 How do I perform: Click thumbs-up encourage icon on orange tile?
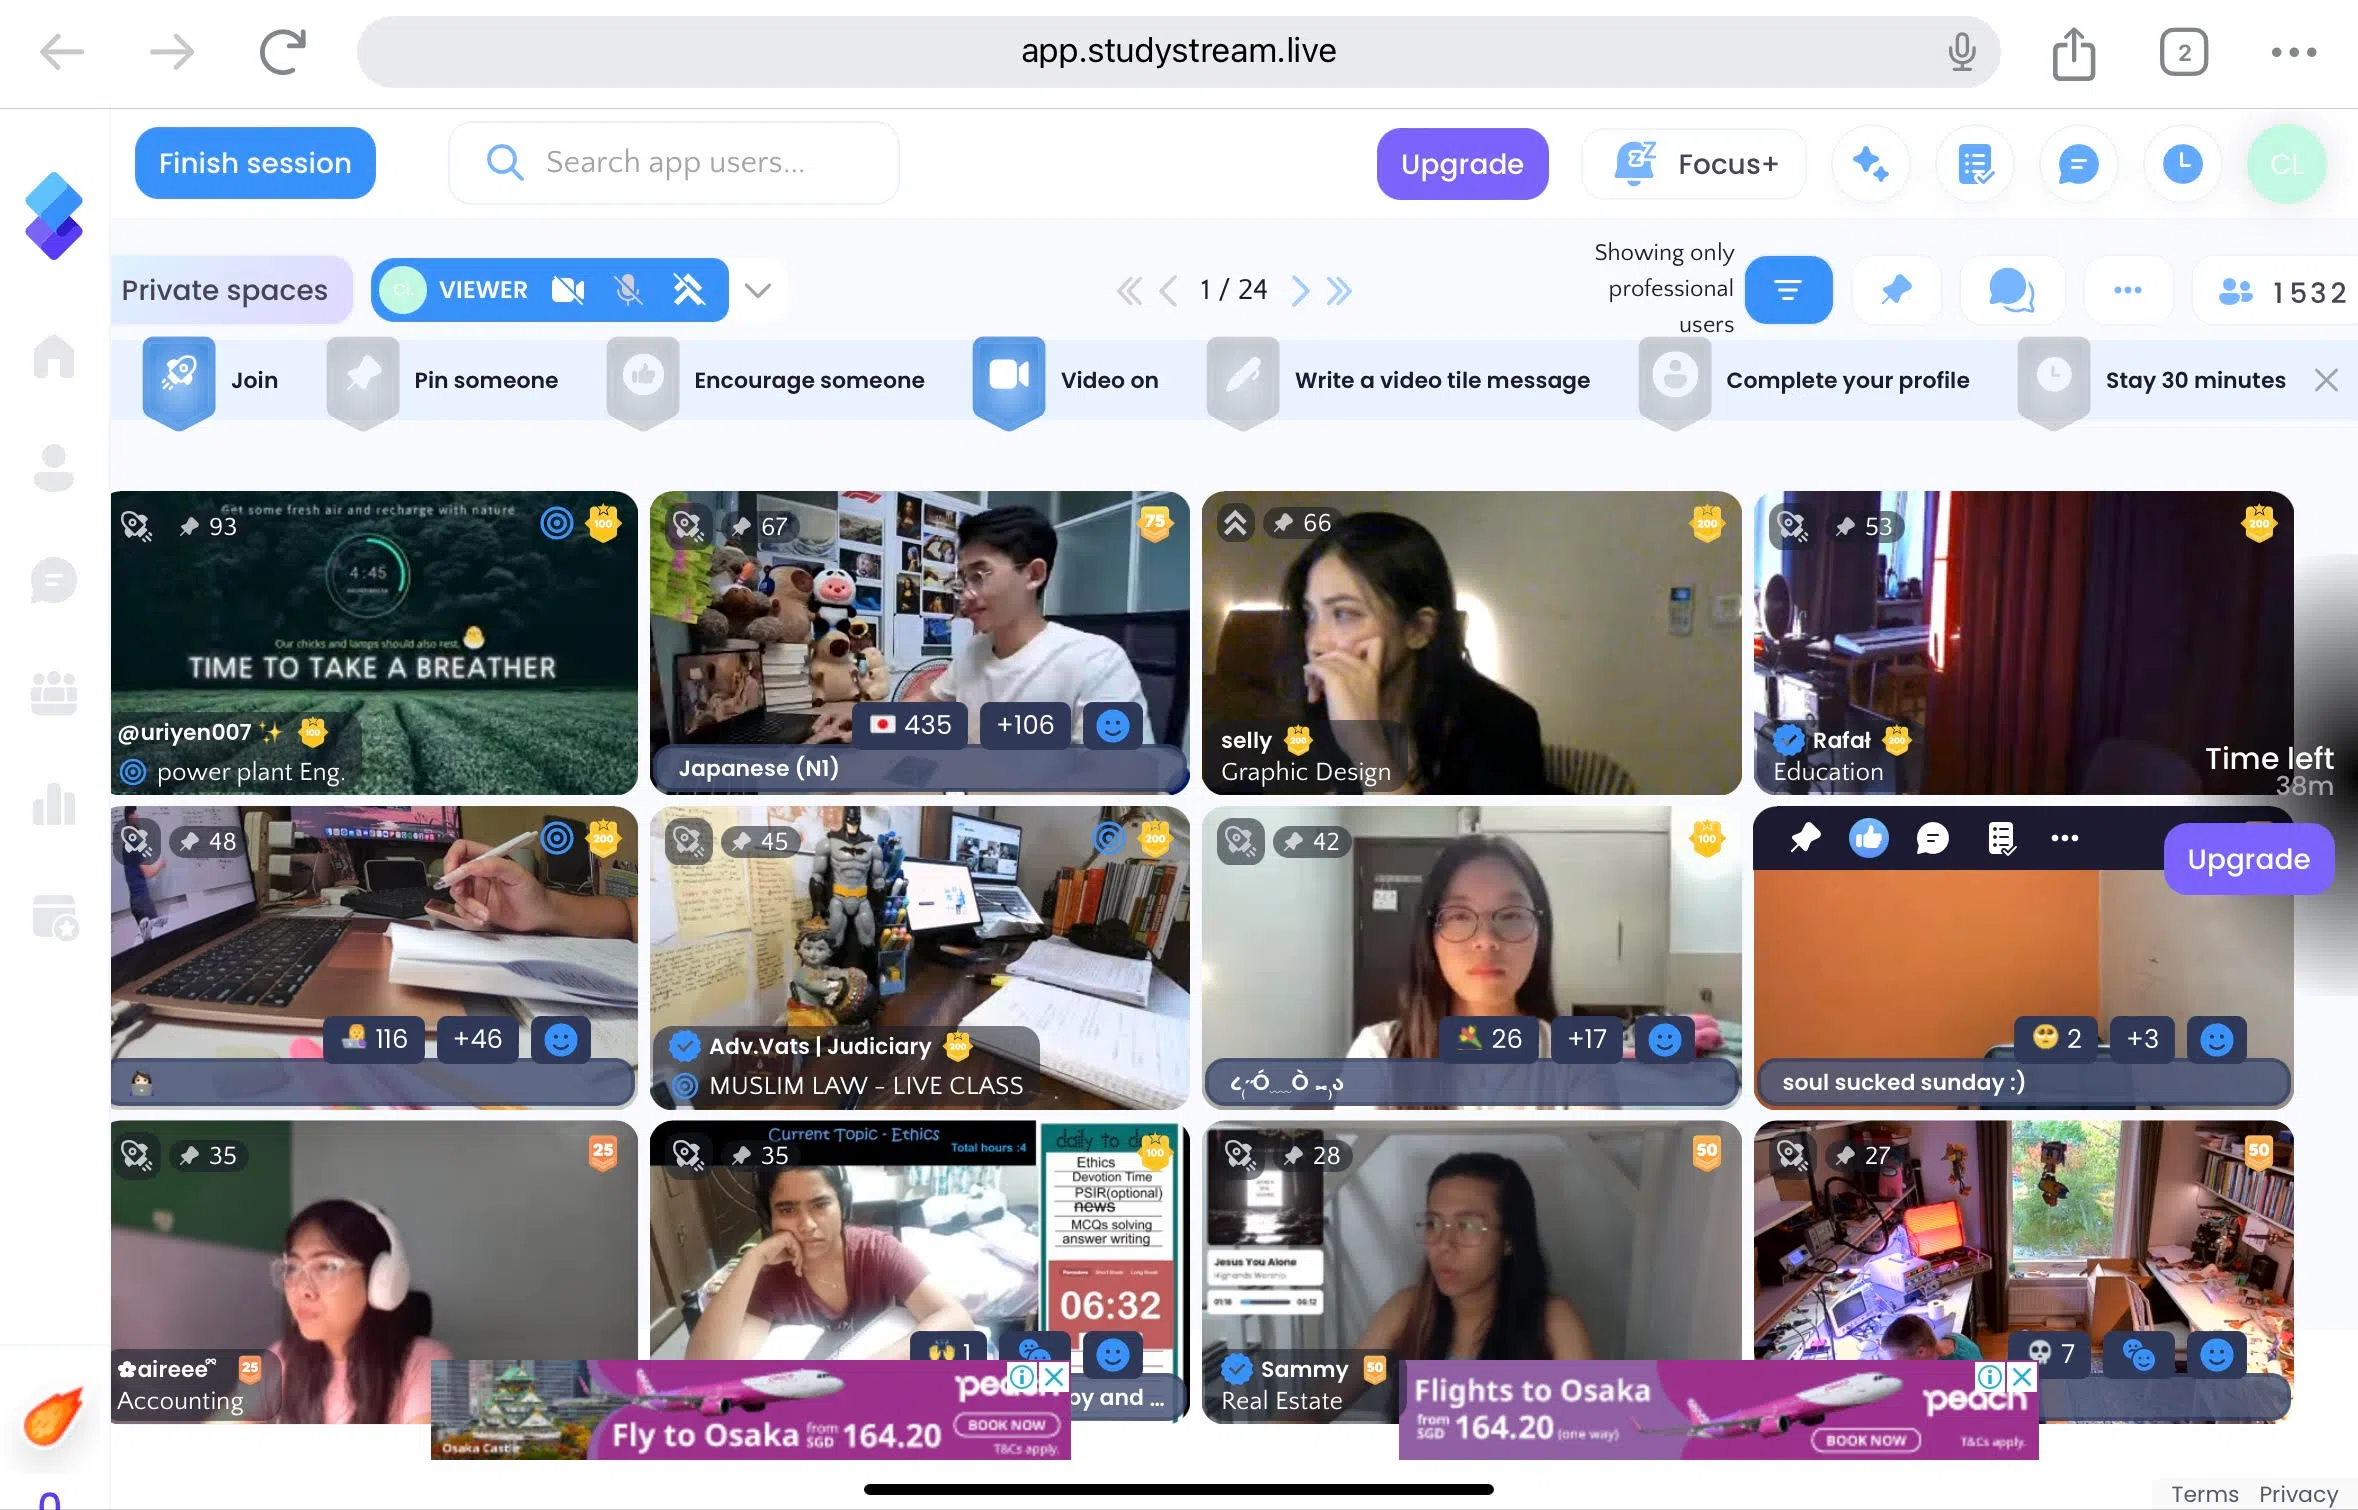(x=1868, y=838)
